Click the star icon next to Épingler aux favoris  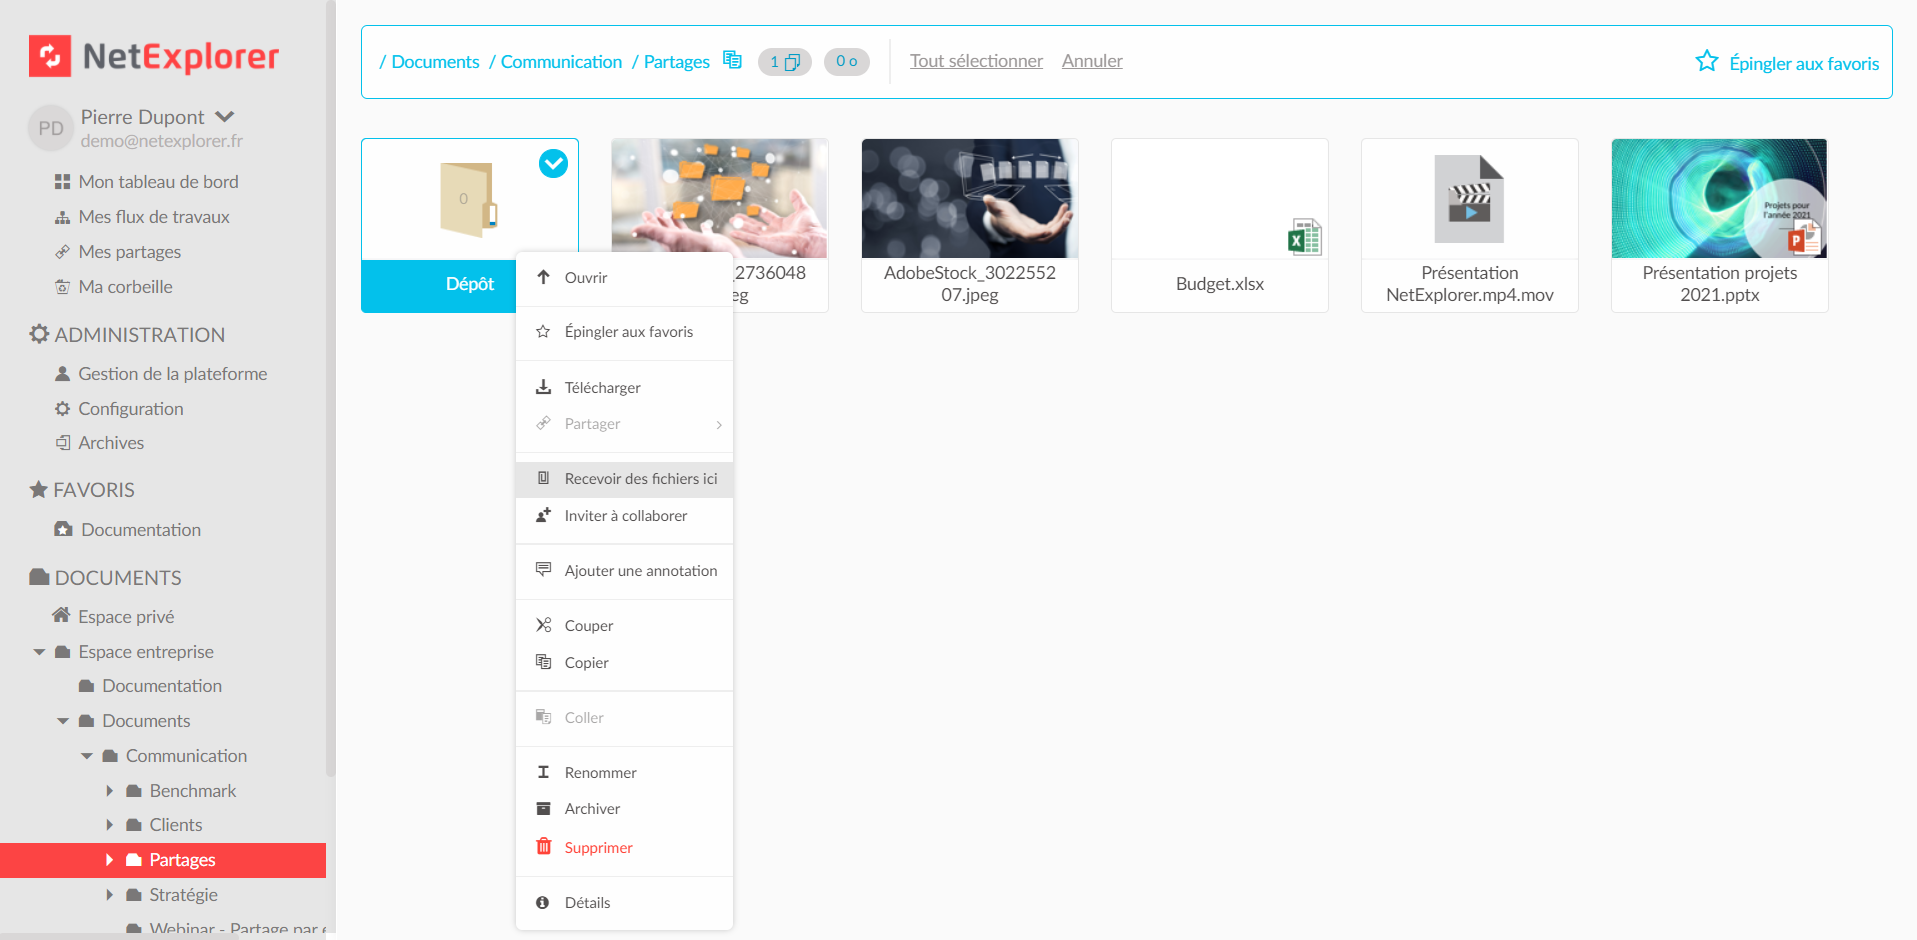(1705, 61)
